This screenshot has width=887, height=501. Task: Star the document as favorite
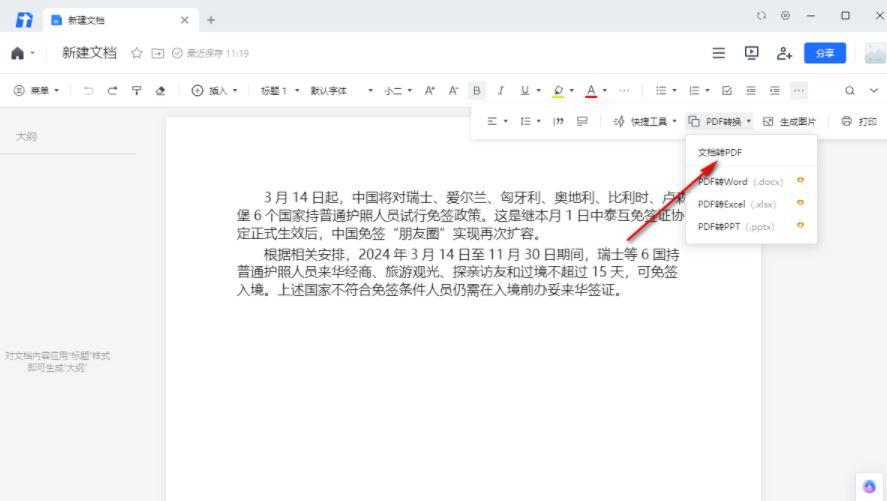136,53
